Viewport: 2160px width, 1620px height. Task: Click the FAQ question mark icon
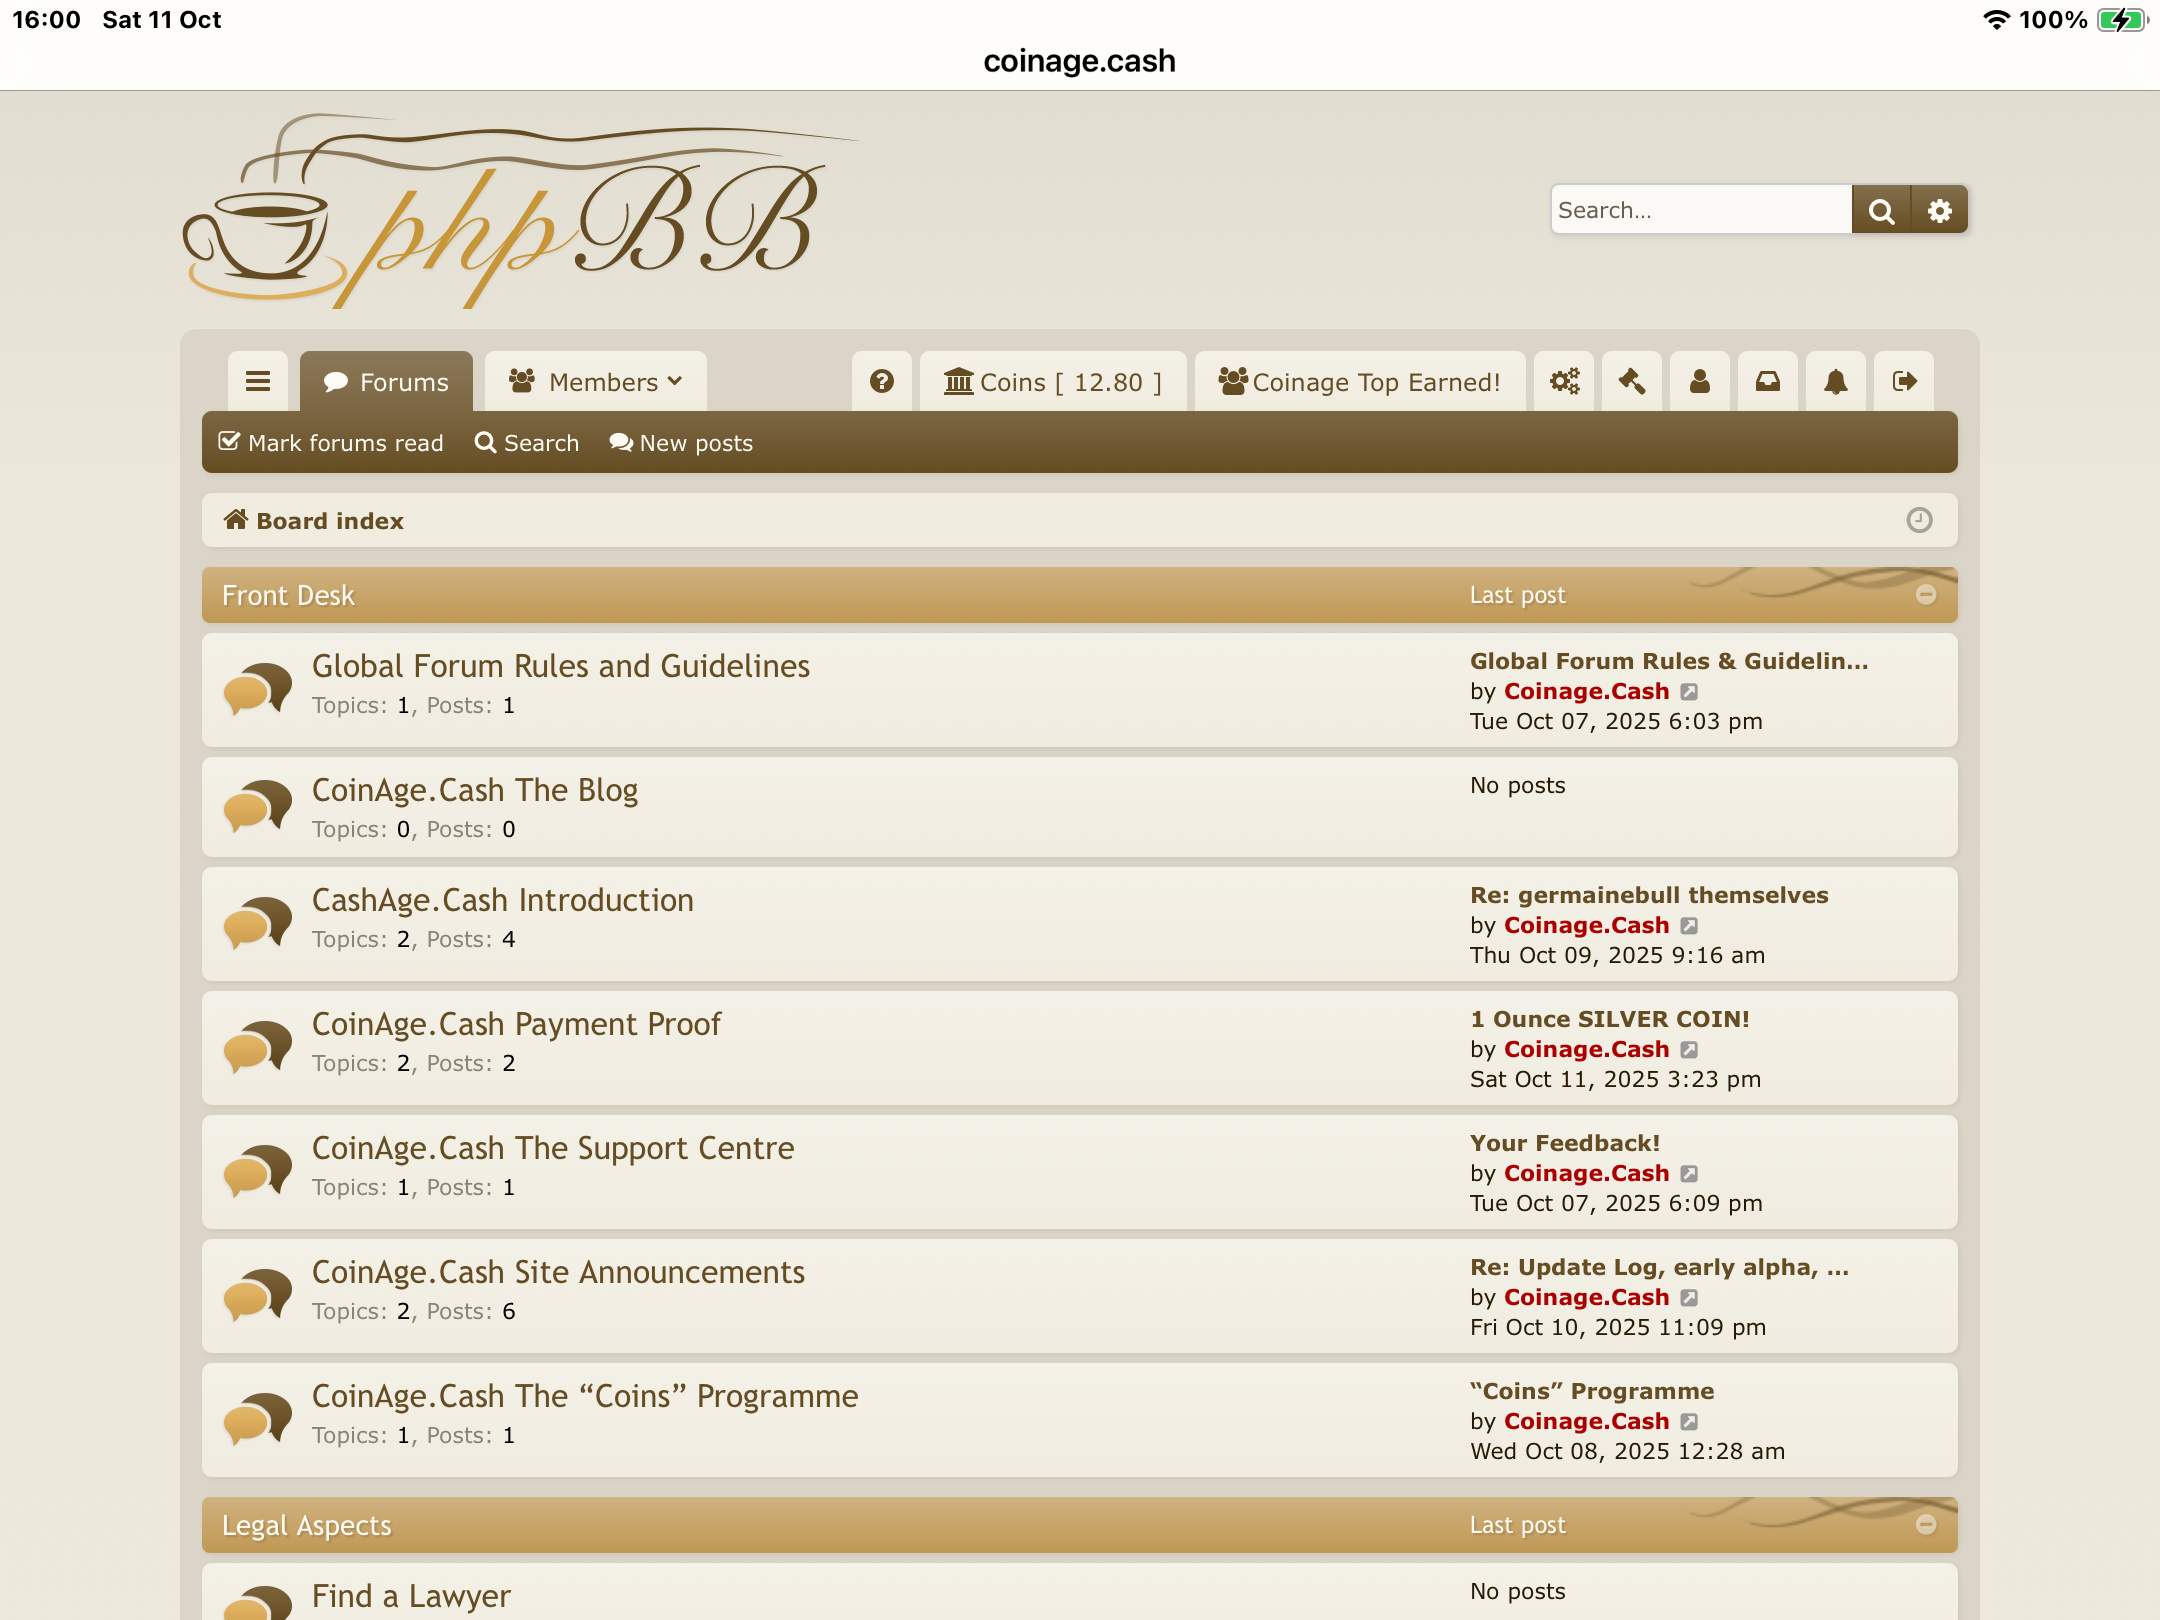click(x=881, y=381)
